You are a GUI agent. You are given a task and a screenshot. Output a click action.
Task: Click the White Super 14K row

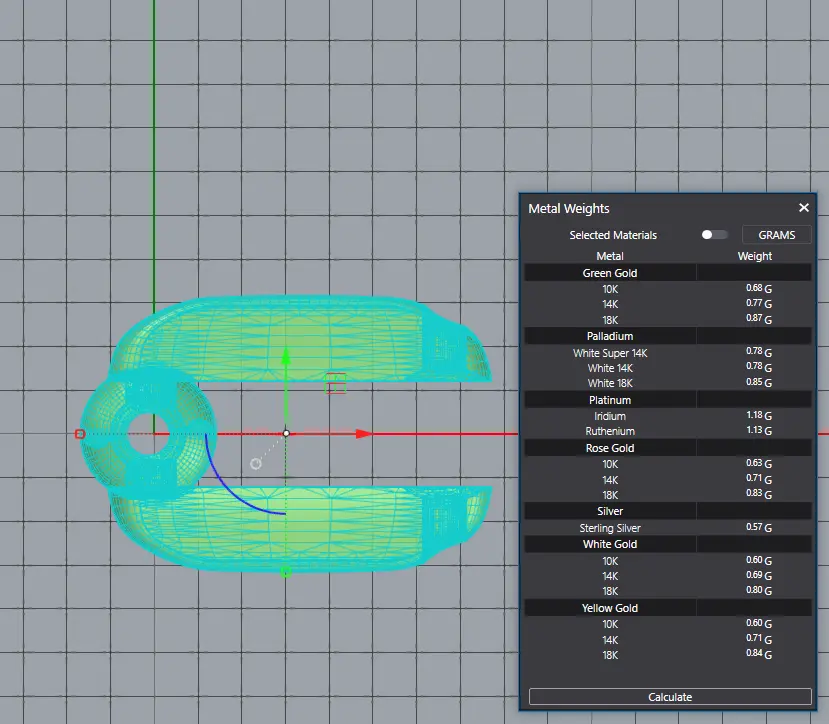610,353
